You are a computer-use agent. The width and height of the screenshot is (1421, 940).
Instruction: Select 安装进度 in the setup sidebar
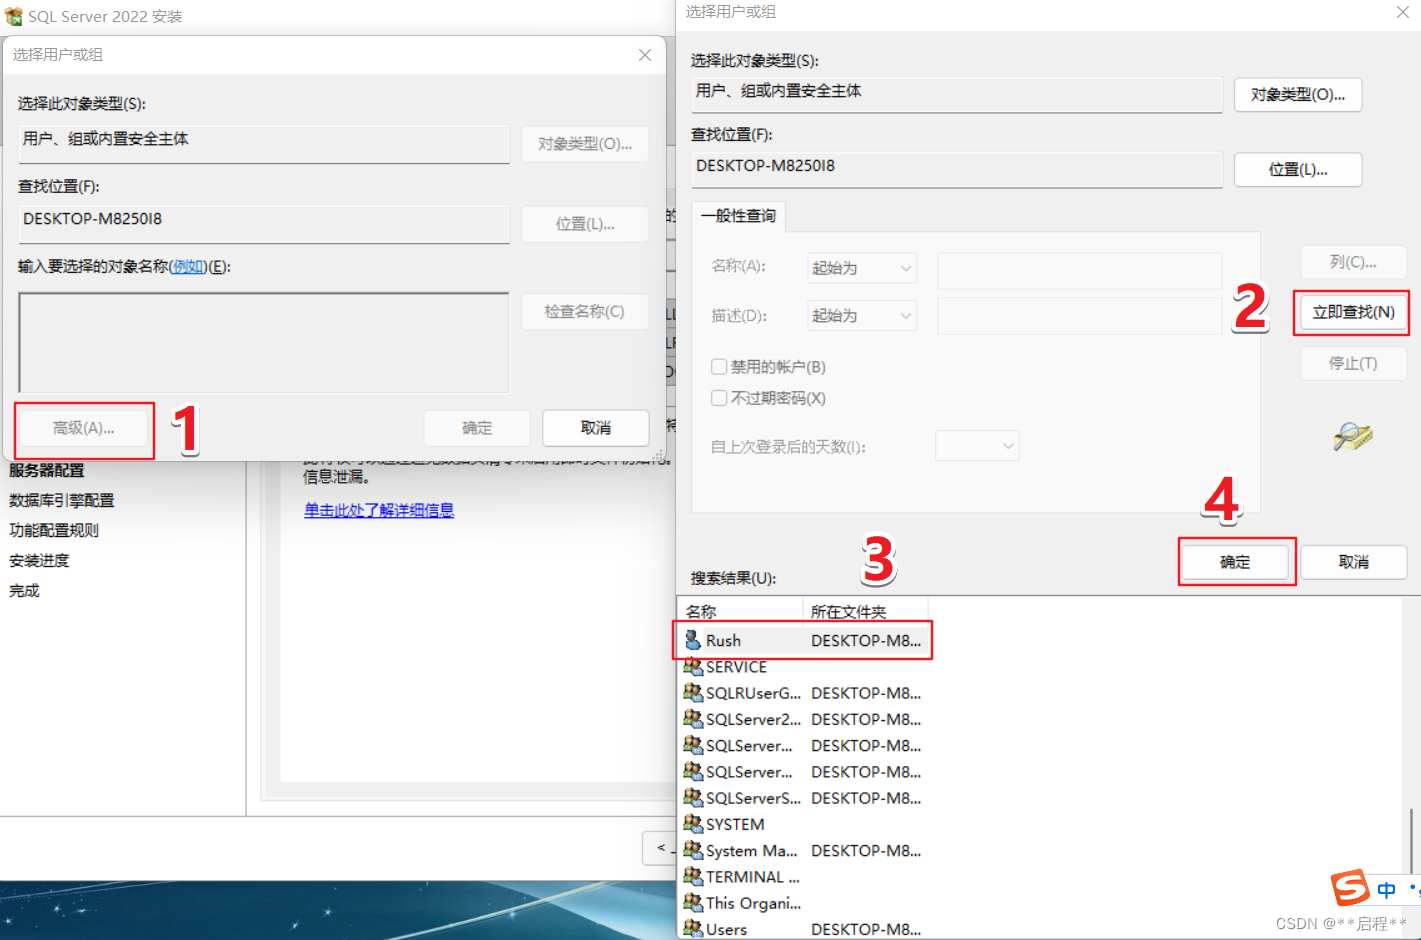coord(39,560)
